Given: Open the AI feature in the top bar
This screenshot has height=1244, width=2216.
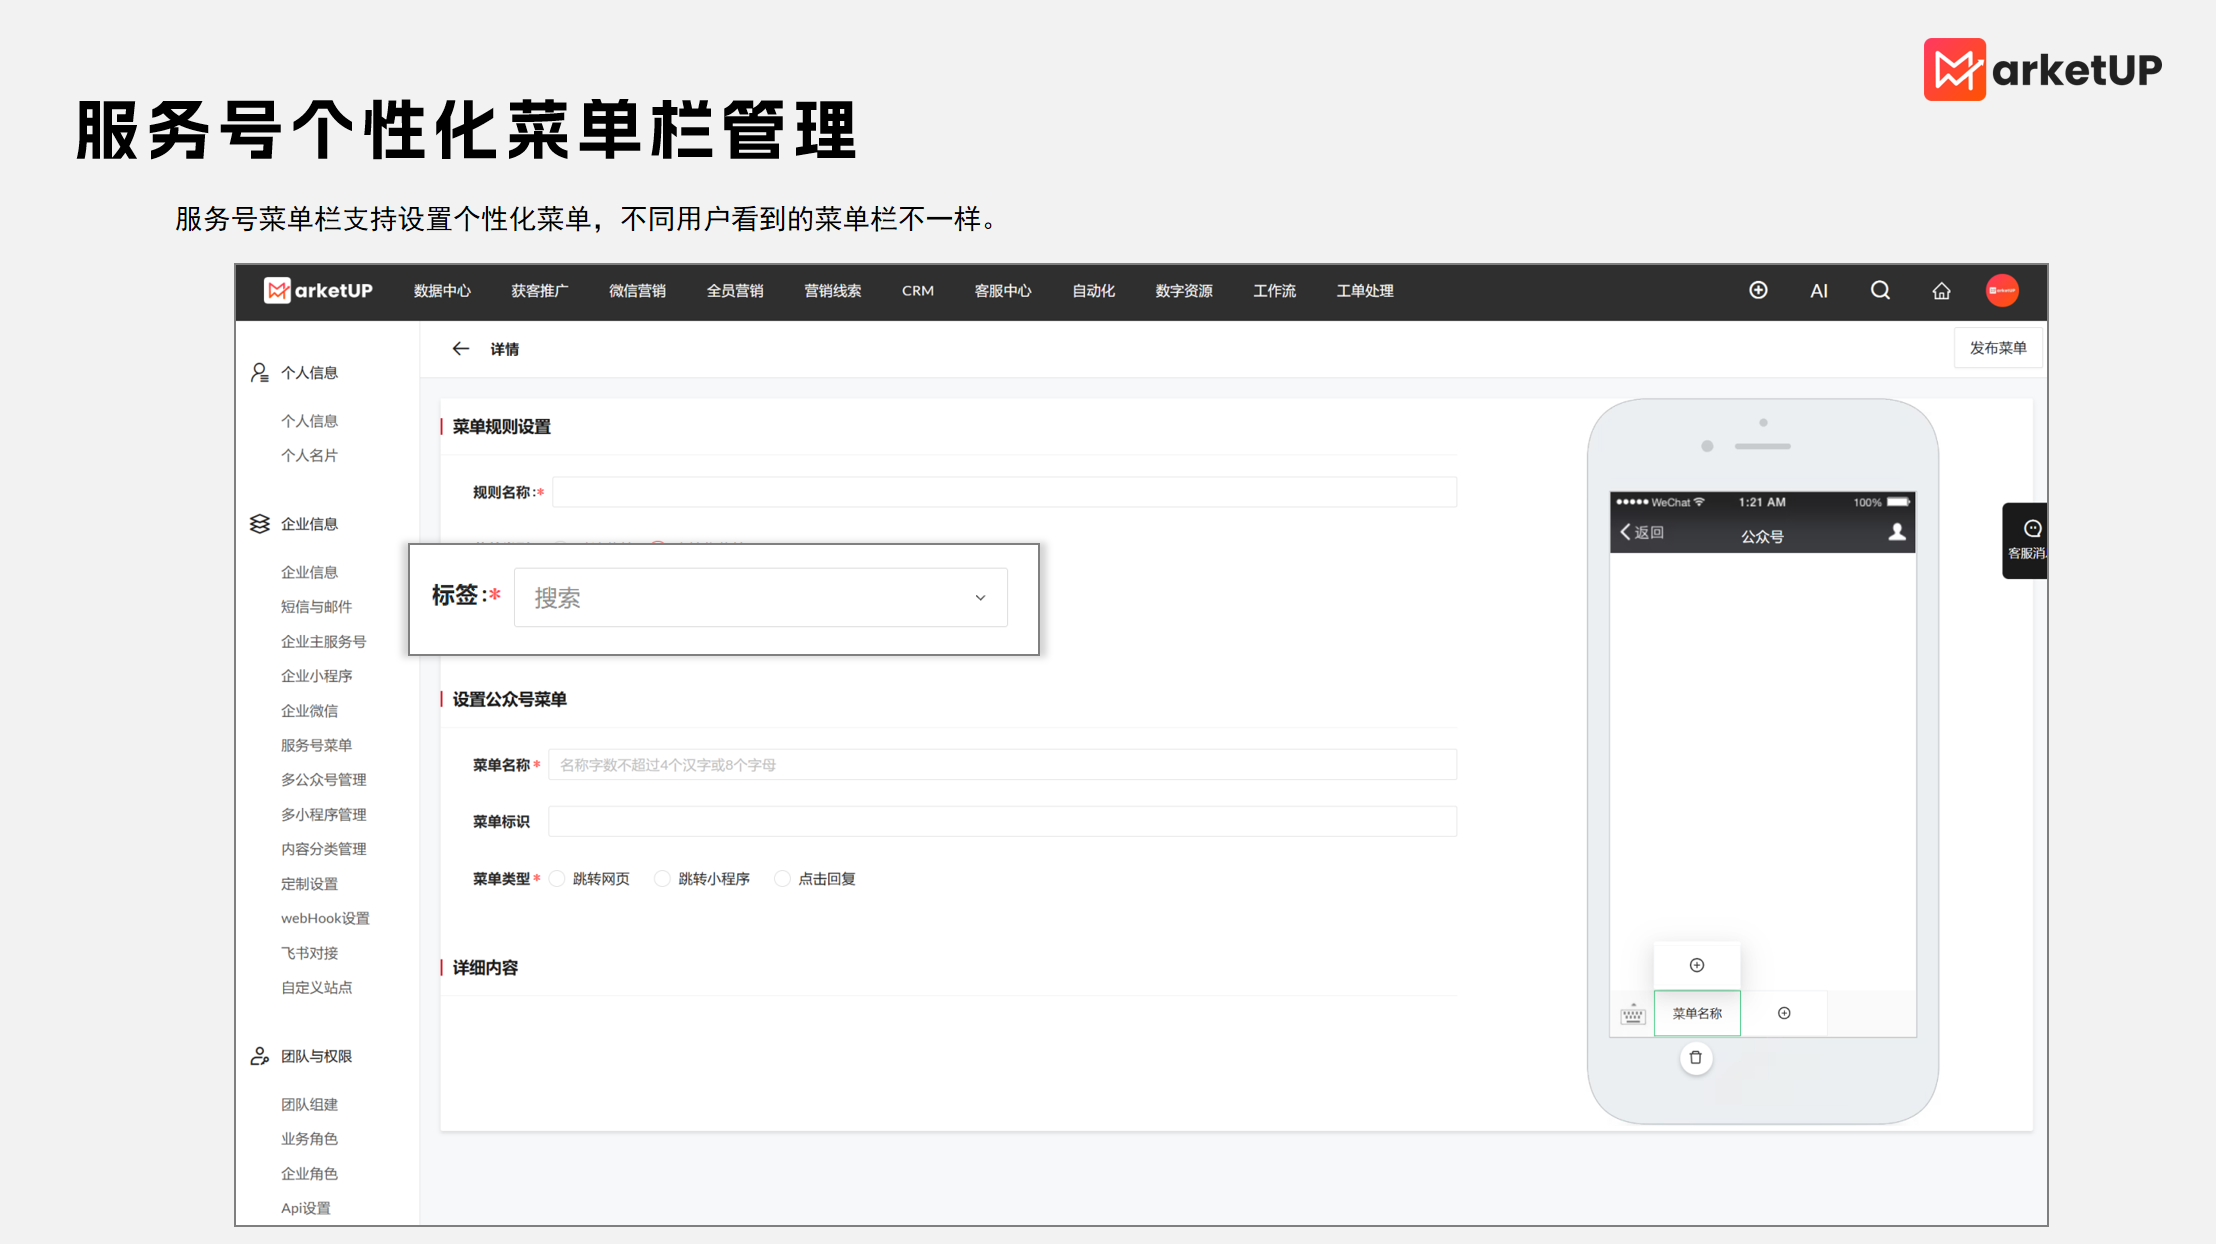Looking at the screenshot, I should click(x=1819, y=291).
